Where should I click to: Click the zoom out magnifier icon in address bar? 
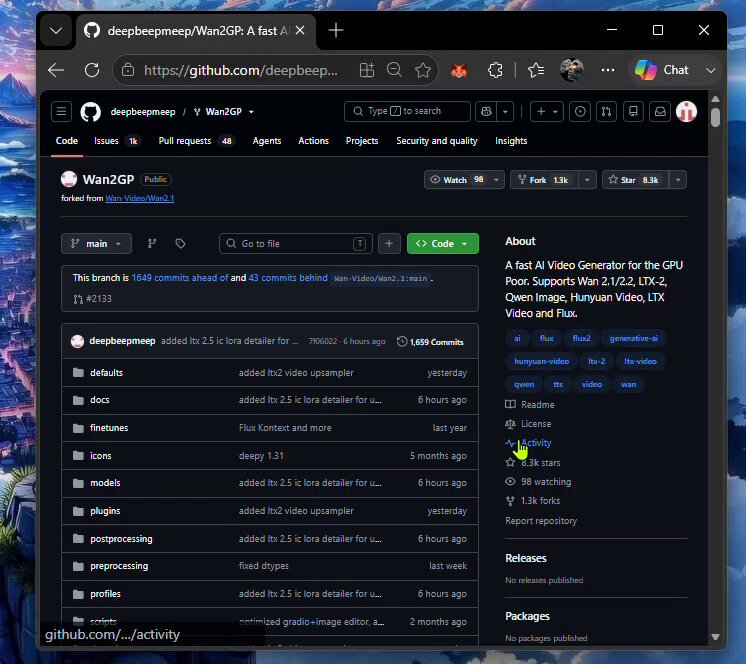[x=394, y=70]
